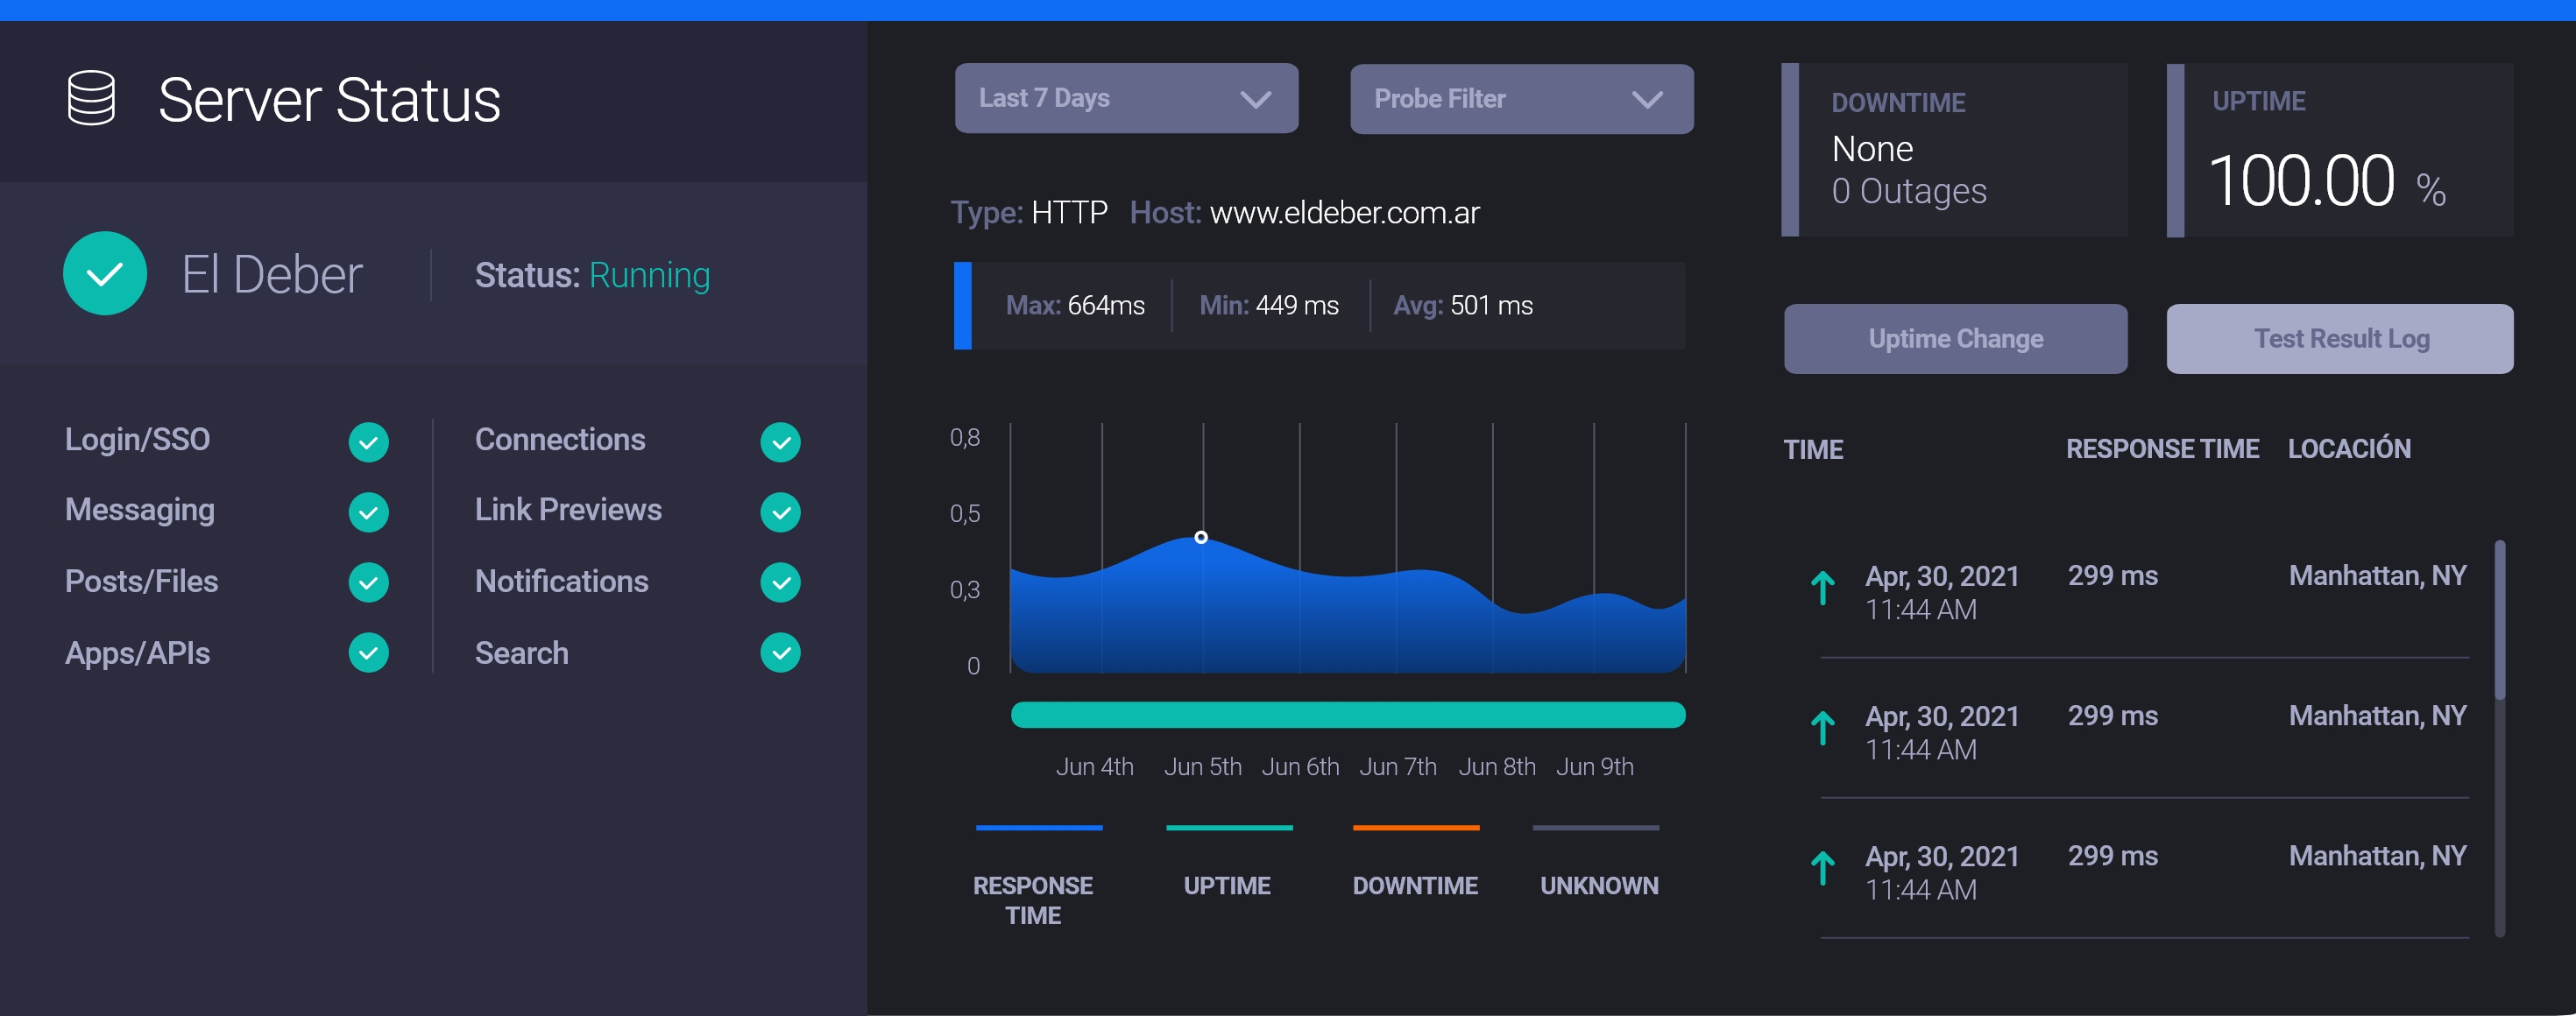Click the RESPONSE TIME legend label
The height and width of the screenshot is (1016, 2576).
point(1033,899)
